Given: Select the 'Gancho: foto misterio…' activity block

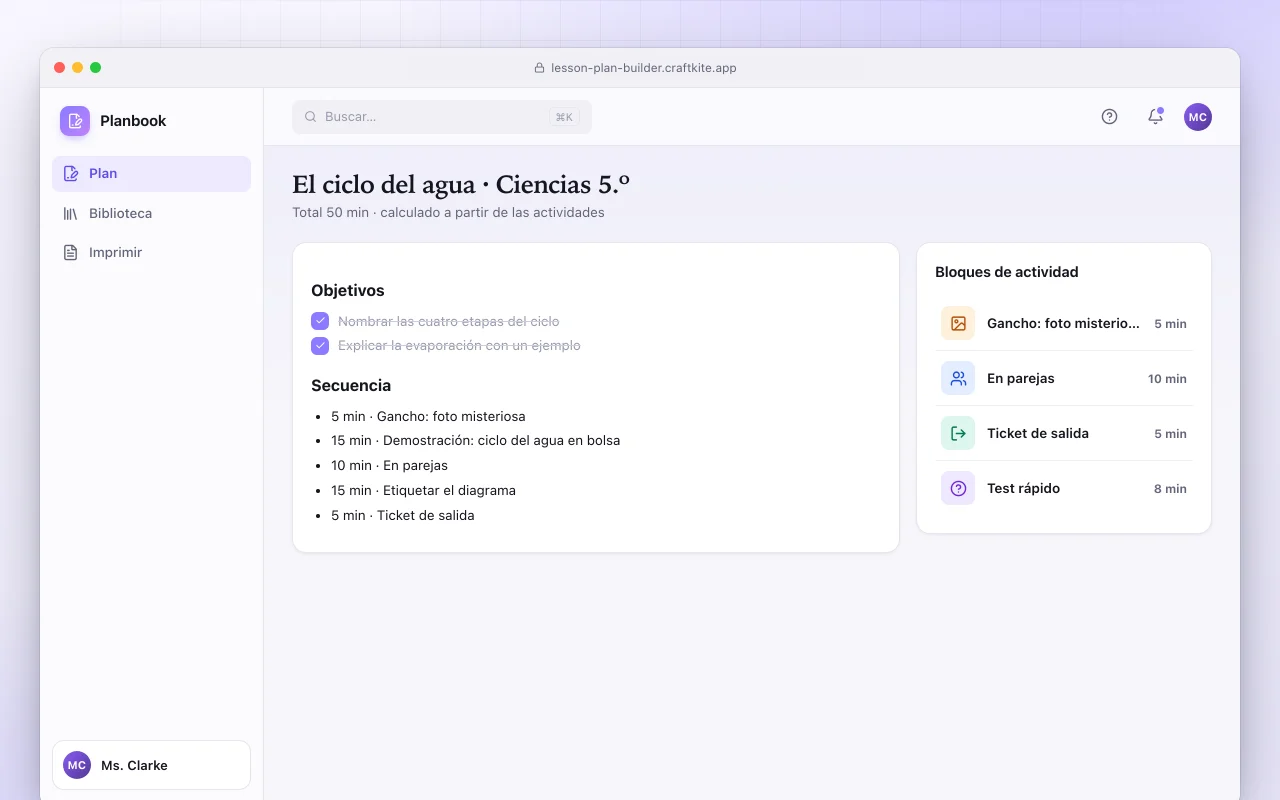Looking at the screenshot, I should pos(1064,323).
